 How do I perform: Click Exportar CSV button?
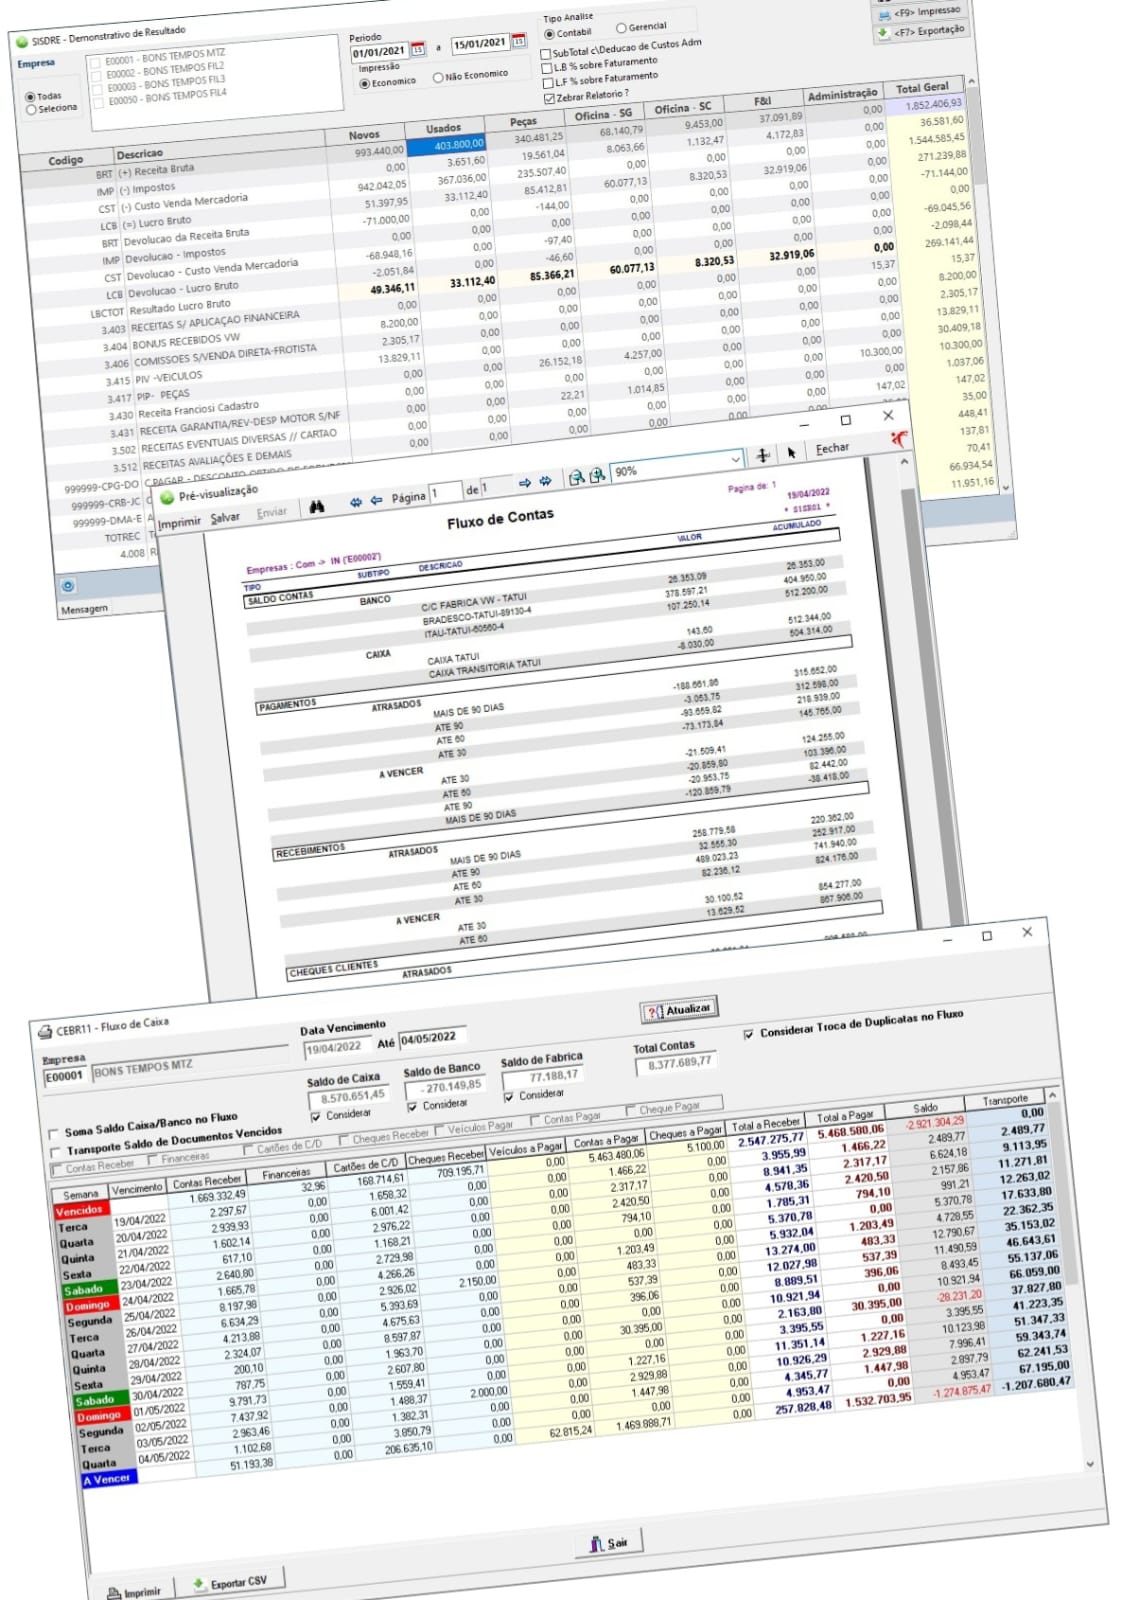229,1584
